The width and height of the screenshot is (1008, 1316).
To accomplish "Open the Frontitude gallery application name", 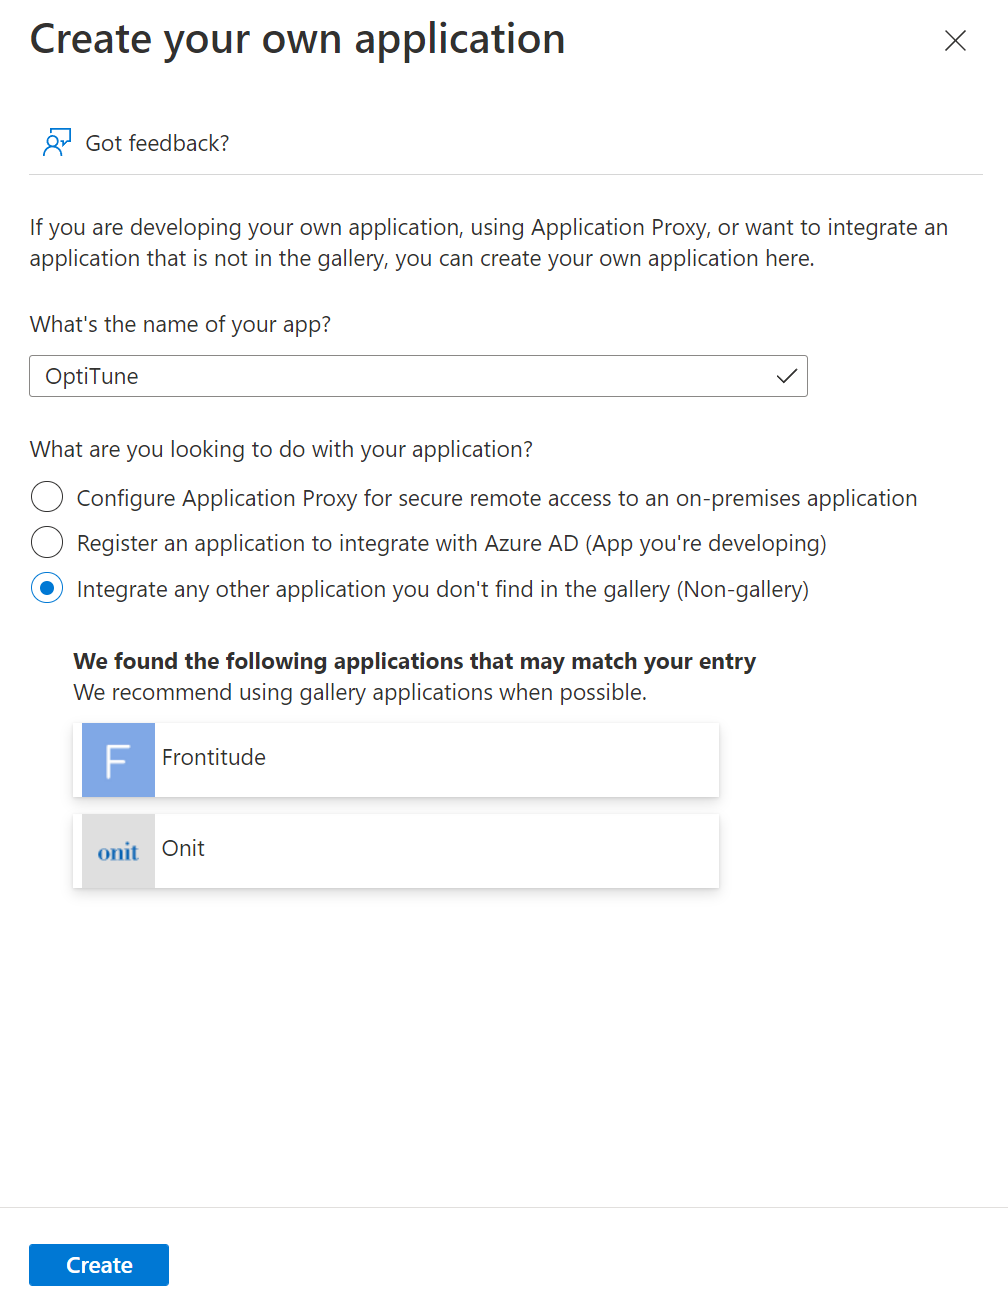I will pos(214,757).
